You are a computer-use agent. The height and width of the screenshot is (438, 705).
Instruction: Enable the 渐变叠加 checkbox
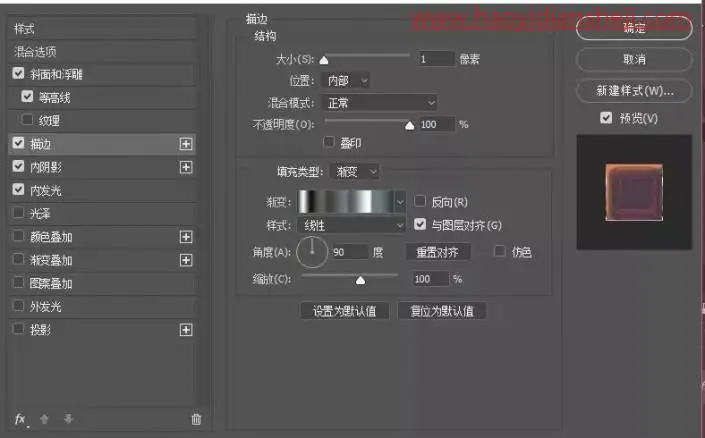click(18, 259)
